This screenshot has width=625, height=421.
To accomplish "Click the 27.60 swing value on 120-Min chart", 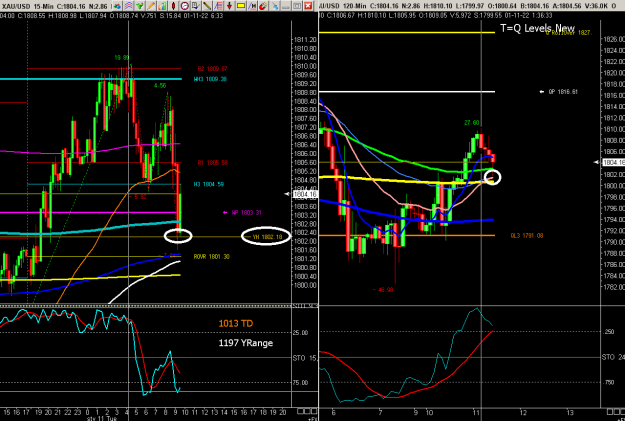I will [x=472, y=123].
